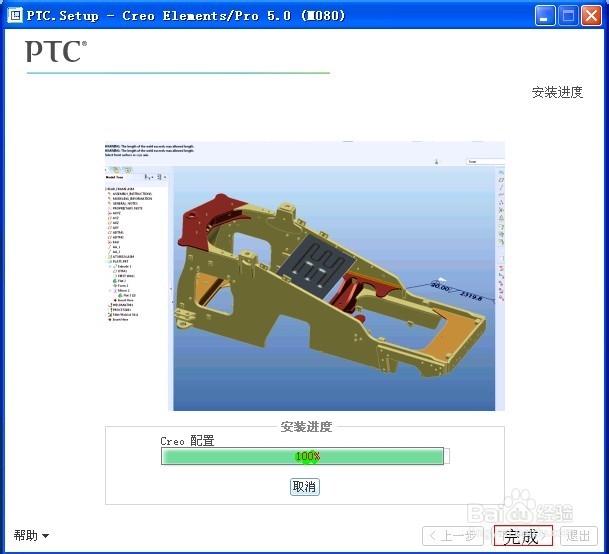
Task: Click the 上一步 back button
Action: click(x=453, y=536)
